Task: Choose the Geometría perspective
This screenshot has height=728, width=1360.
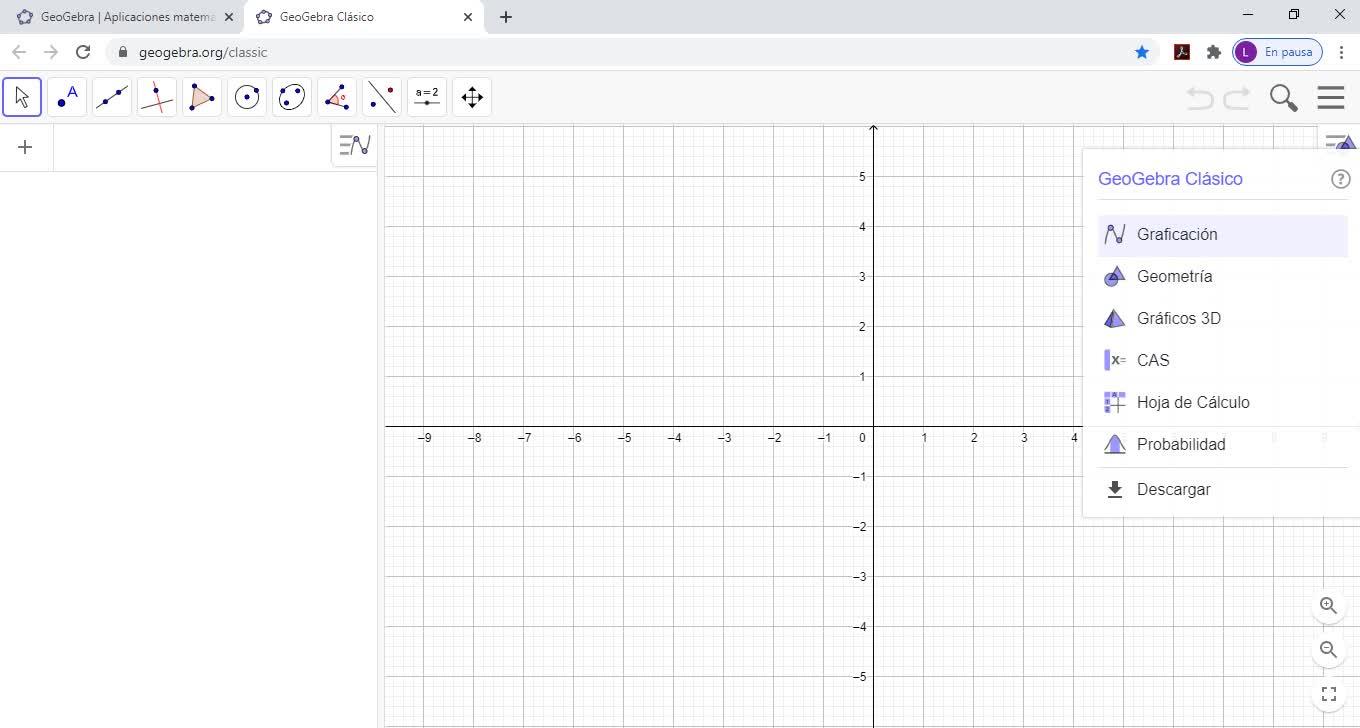Action: [1223, 277]
